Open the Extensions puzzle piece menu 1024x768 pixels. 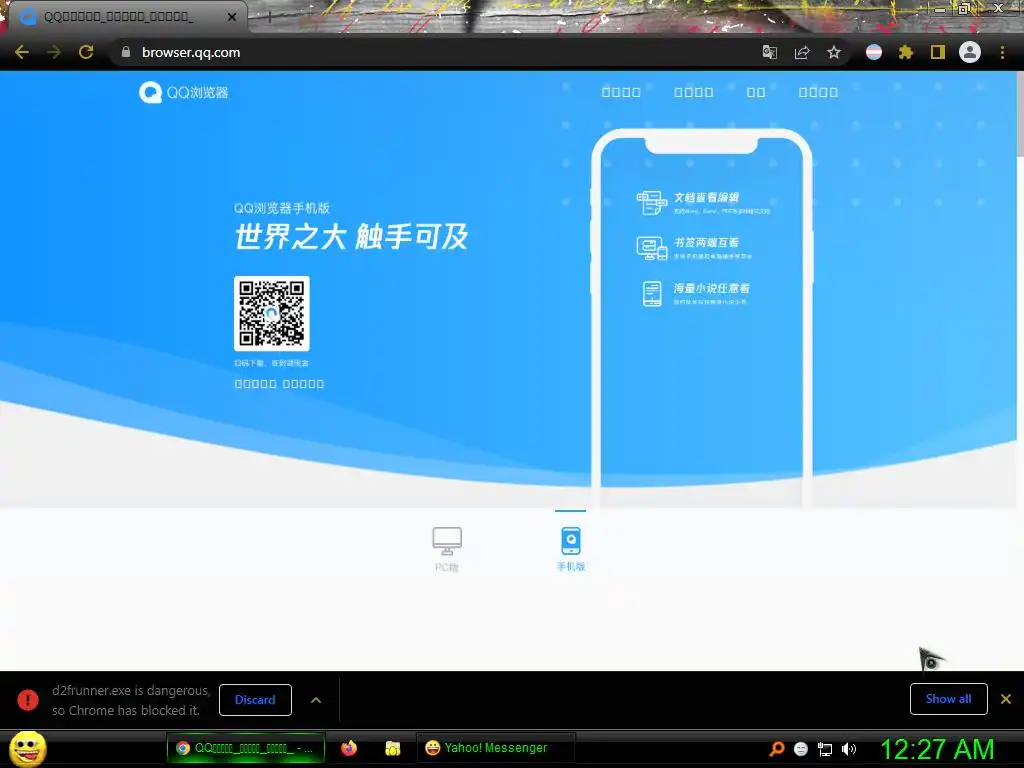click(906, 52)
